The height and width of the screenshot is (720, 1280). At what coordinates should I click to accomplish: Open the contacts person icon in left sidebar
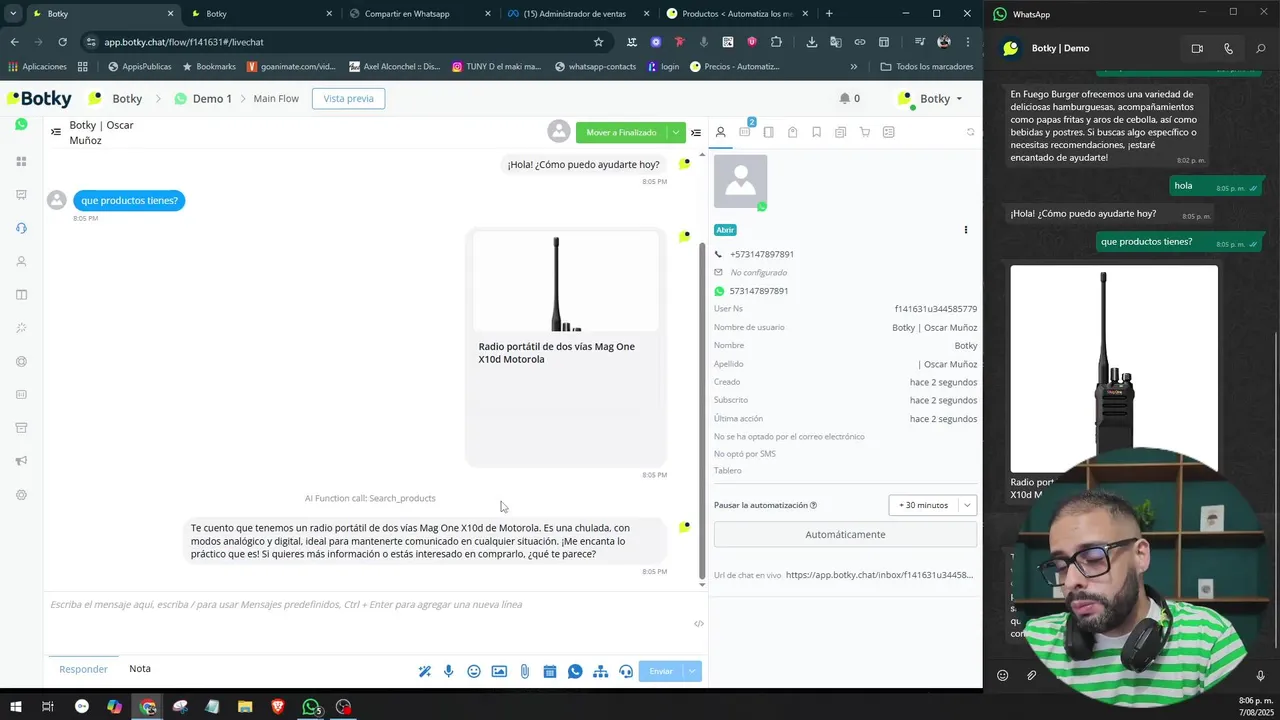point(21,261)
